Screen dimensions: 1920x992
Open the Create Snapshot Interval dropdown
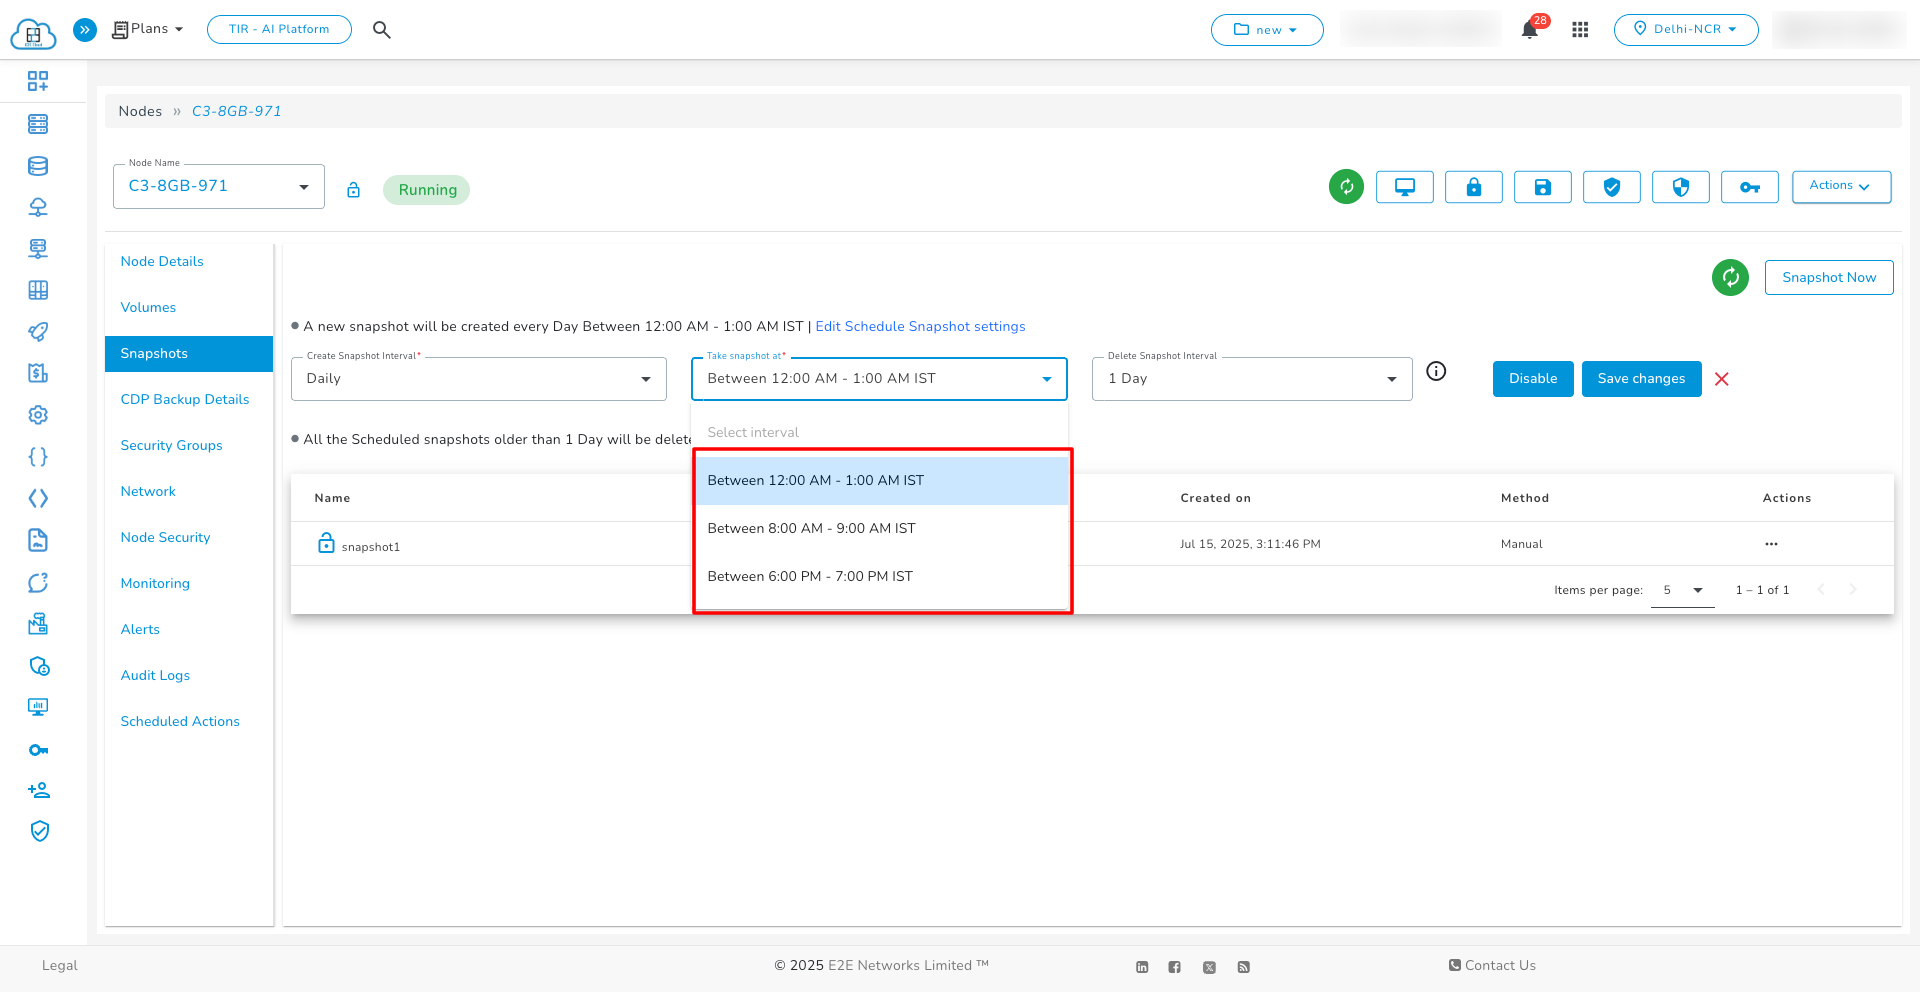pyautogui.click(x=478, y=378)
